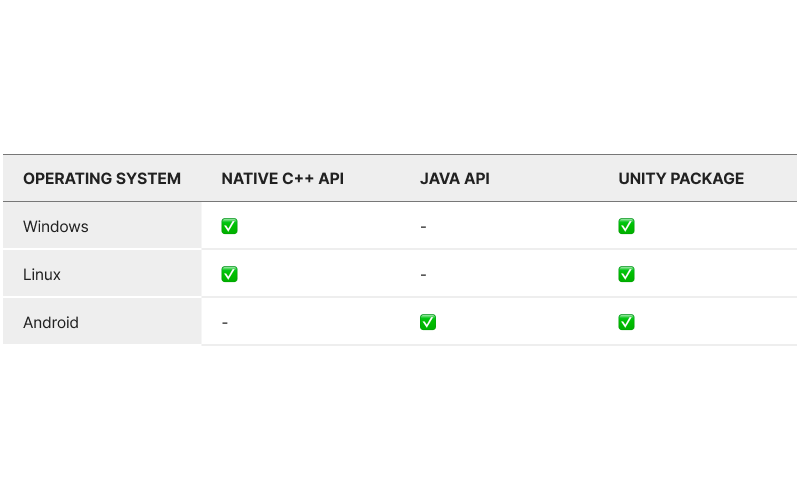Click the Linux Native C++ API green checkmark
This screenshot has height=500, width=800.
pos(229,274)
